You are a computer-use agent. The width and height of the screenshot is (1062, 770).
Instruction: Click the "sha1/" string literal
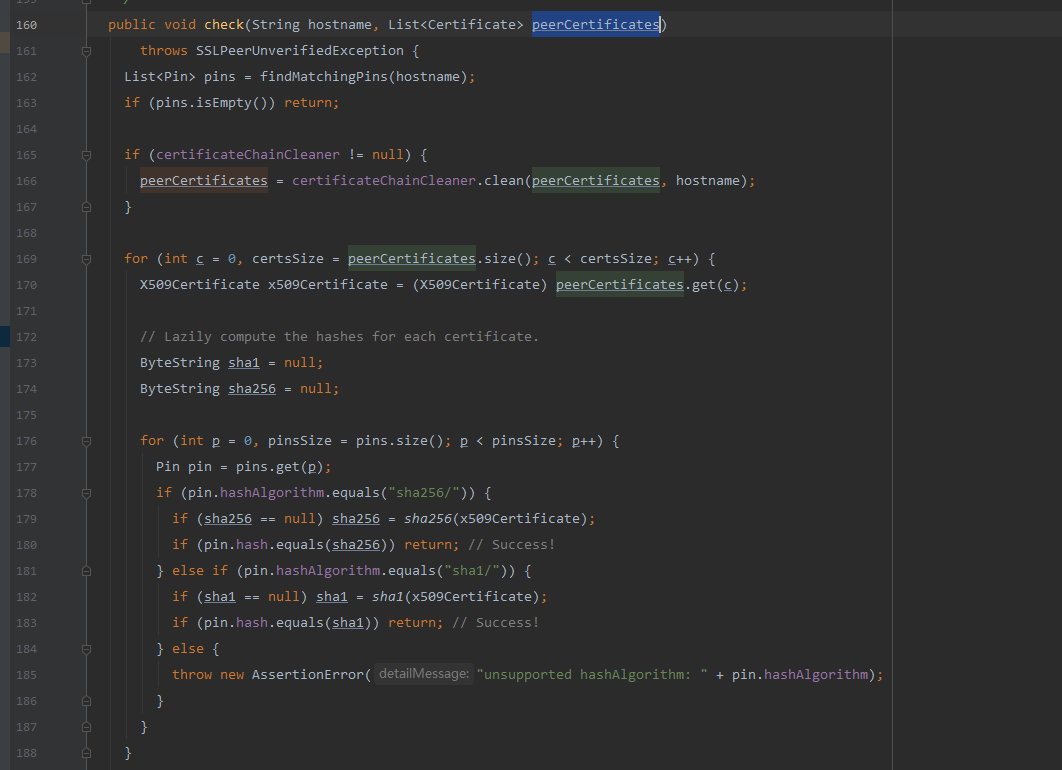pos(472,571)
